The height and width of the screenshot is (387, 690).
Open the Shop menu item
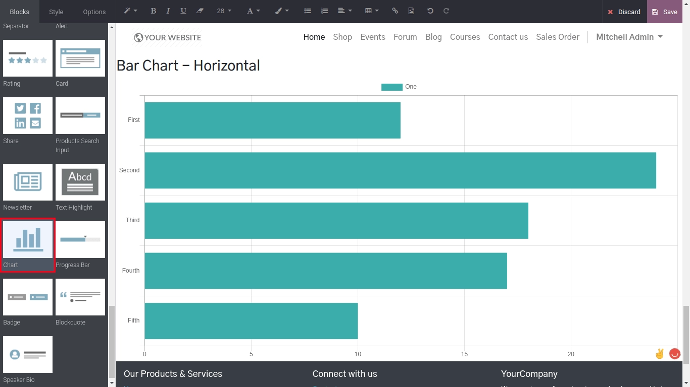pos(342,37)
